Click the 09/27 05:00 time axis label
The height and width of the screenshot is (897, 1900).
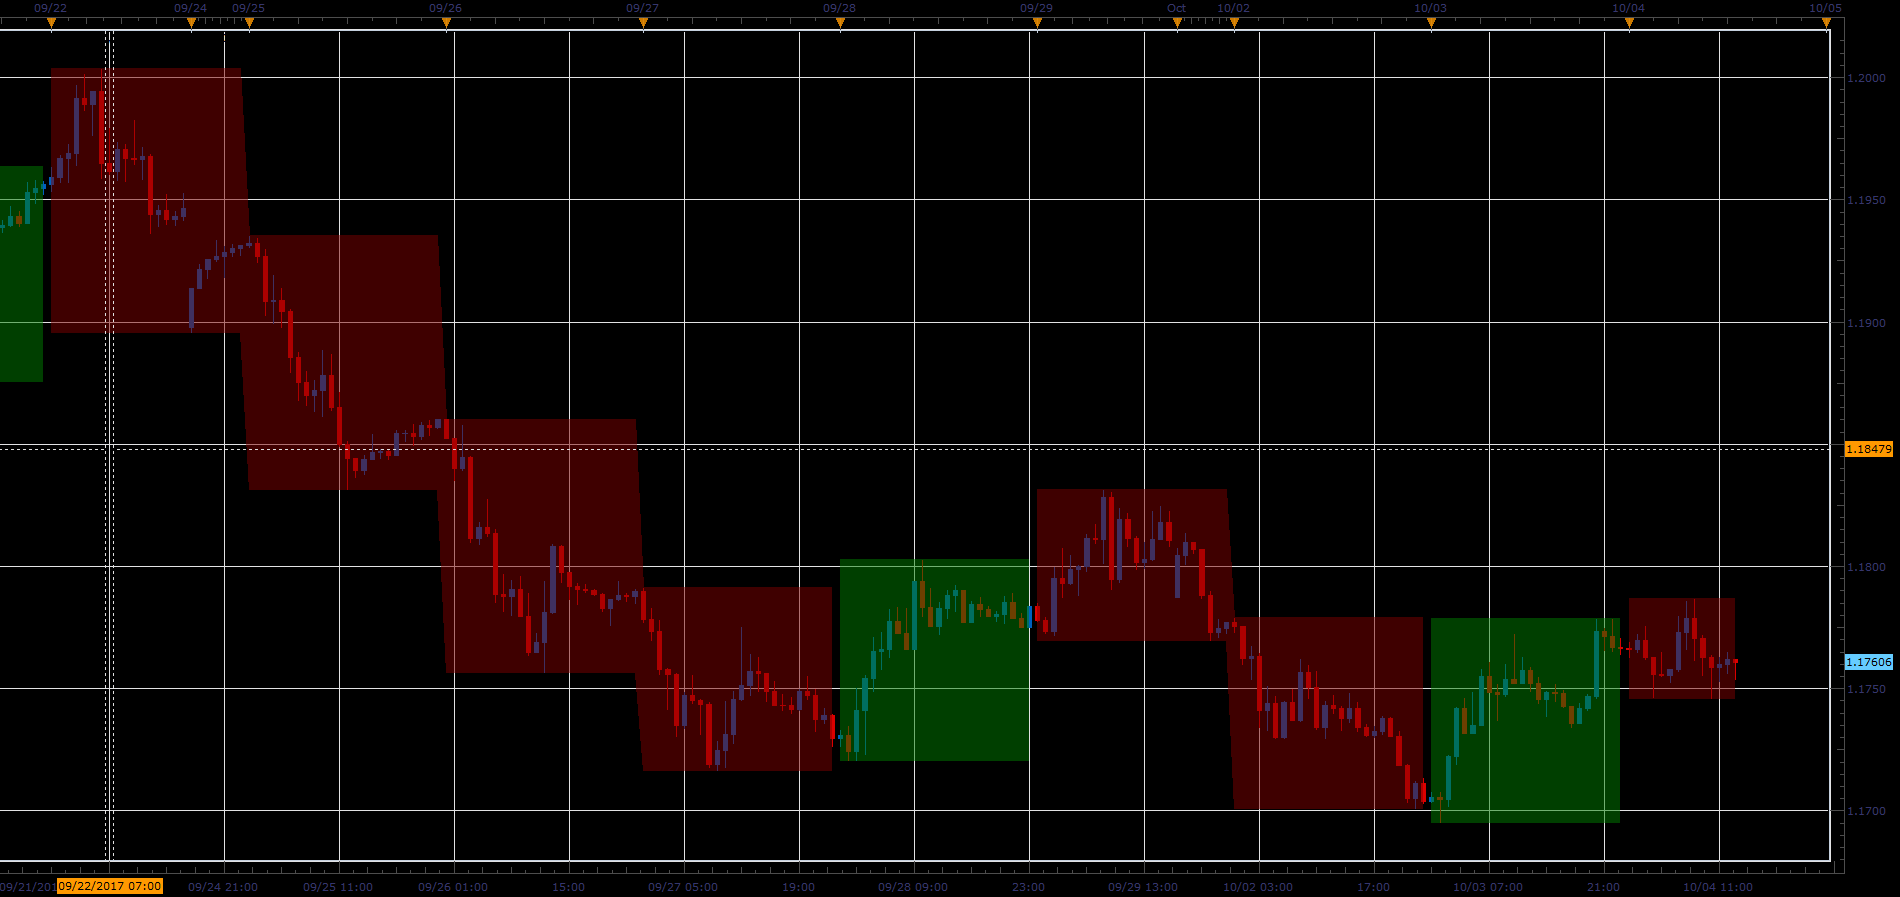point(683,887)
